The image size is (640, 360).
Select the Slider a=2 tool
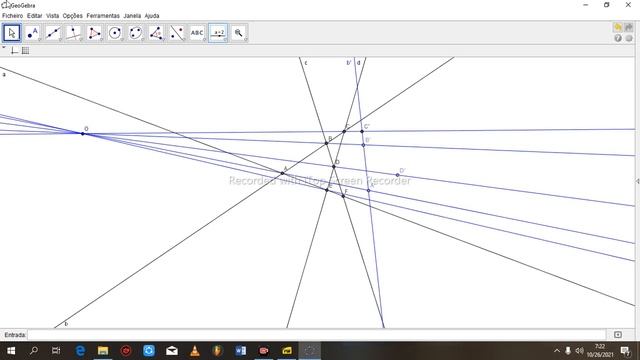[218, 33]
